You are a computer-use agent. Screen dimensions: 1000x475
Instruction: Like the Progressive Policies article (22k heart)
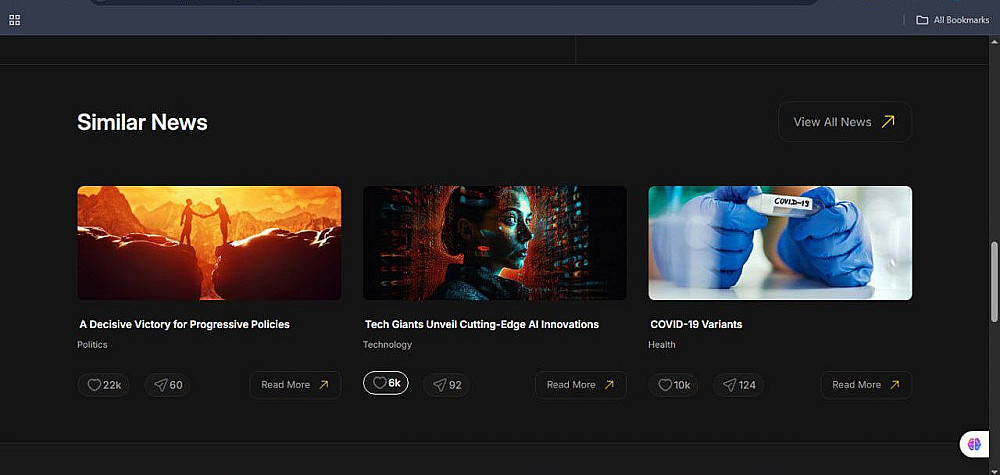[103, 385]
